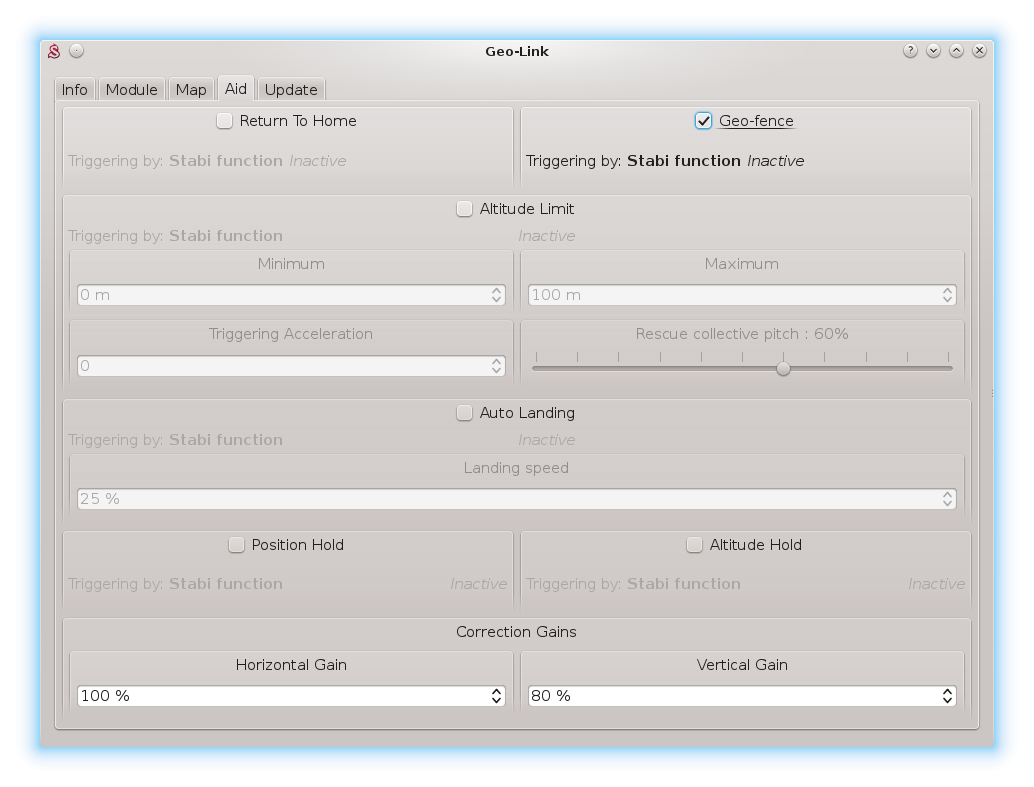This screenshot has height=787, width=1034.
Task: Open the window menu via the app logo
Action: point(55,51)
